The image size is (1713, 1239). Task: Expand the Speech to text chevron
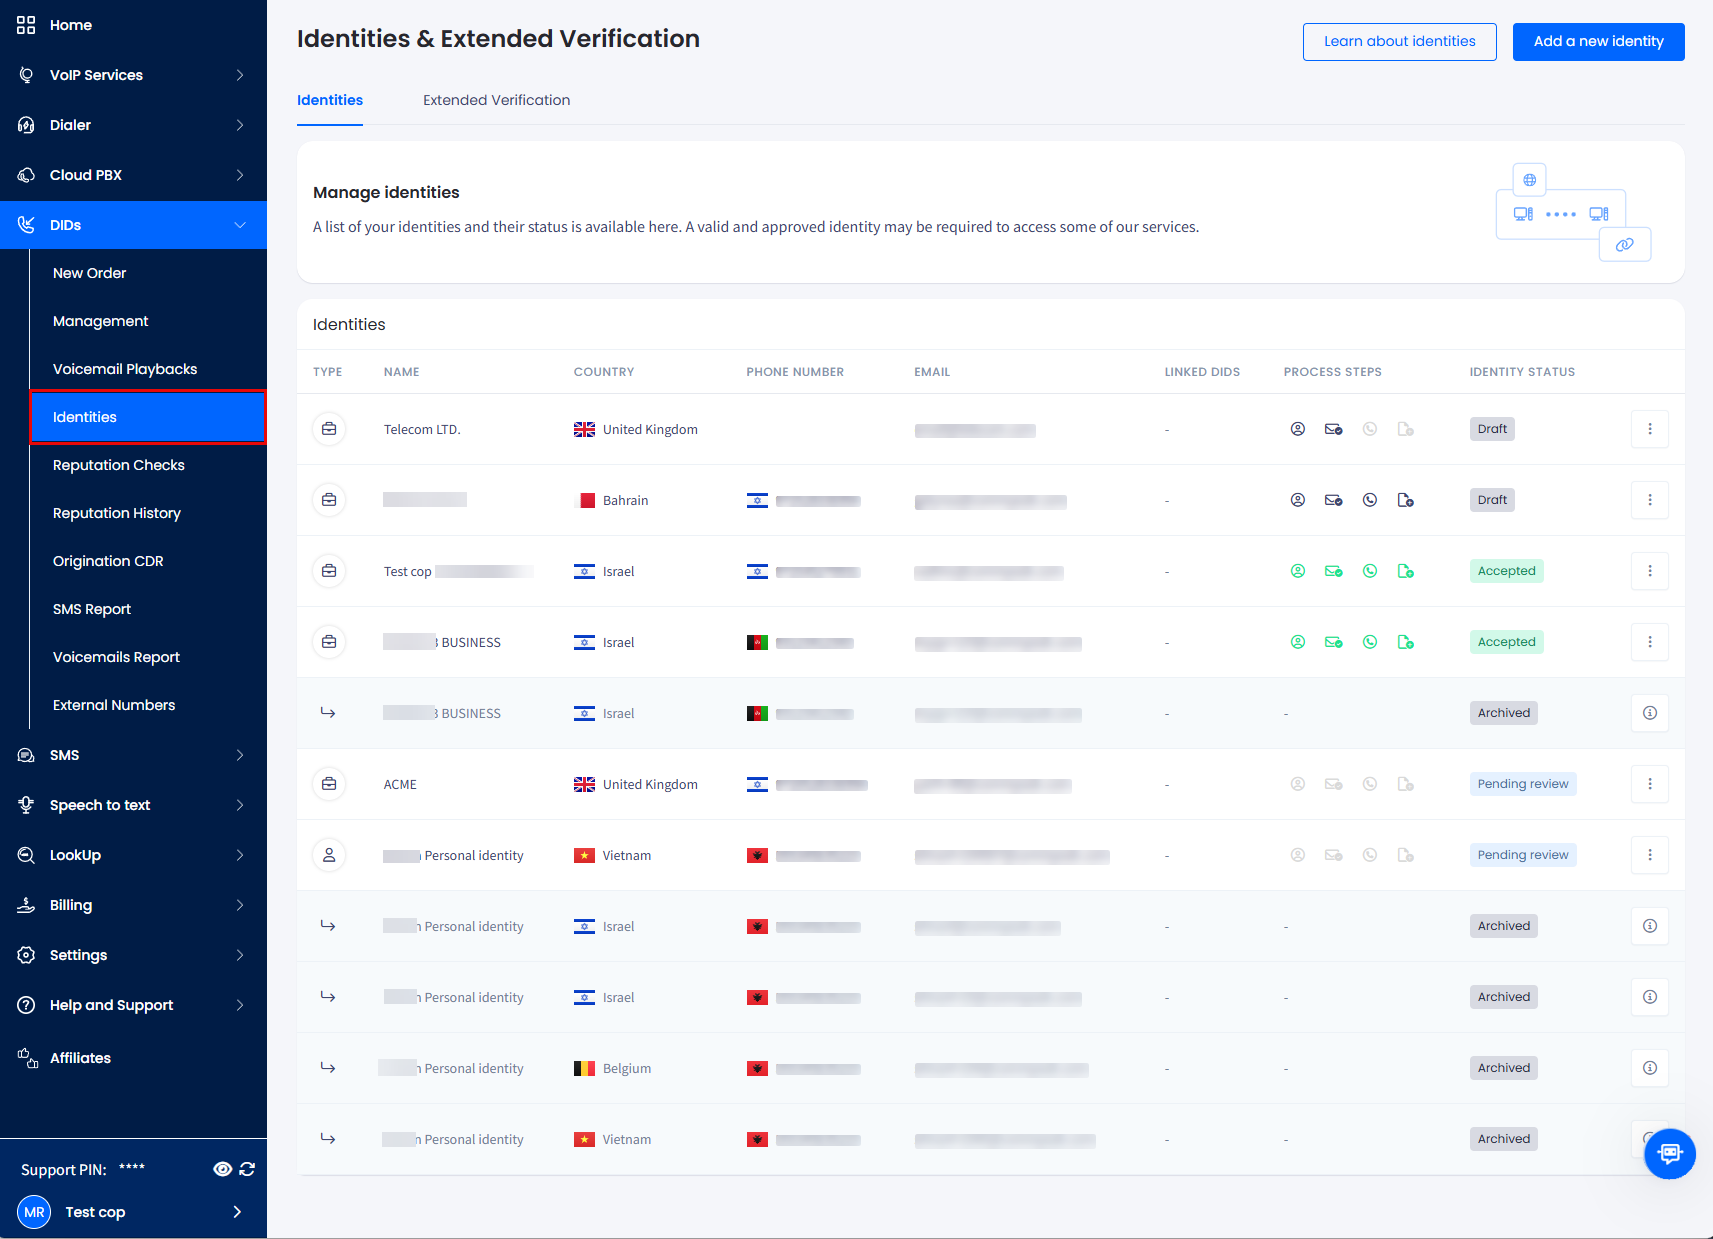pyautogui.click(x=240, y=805)
